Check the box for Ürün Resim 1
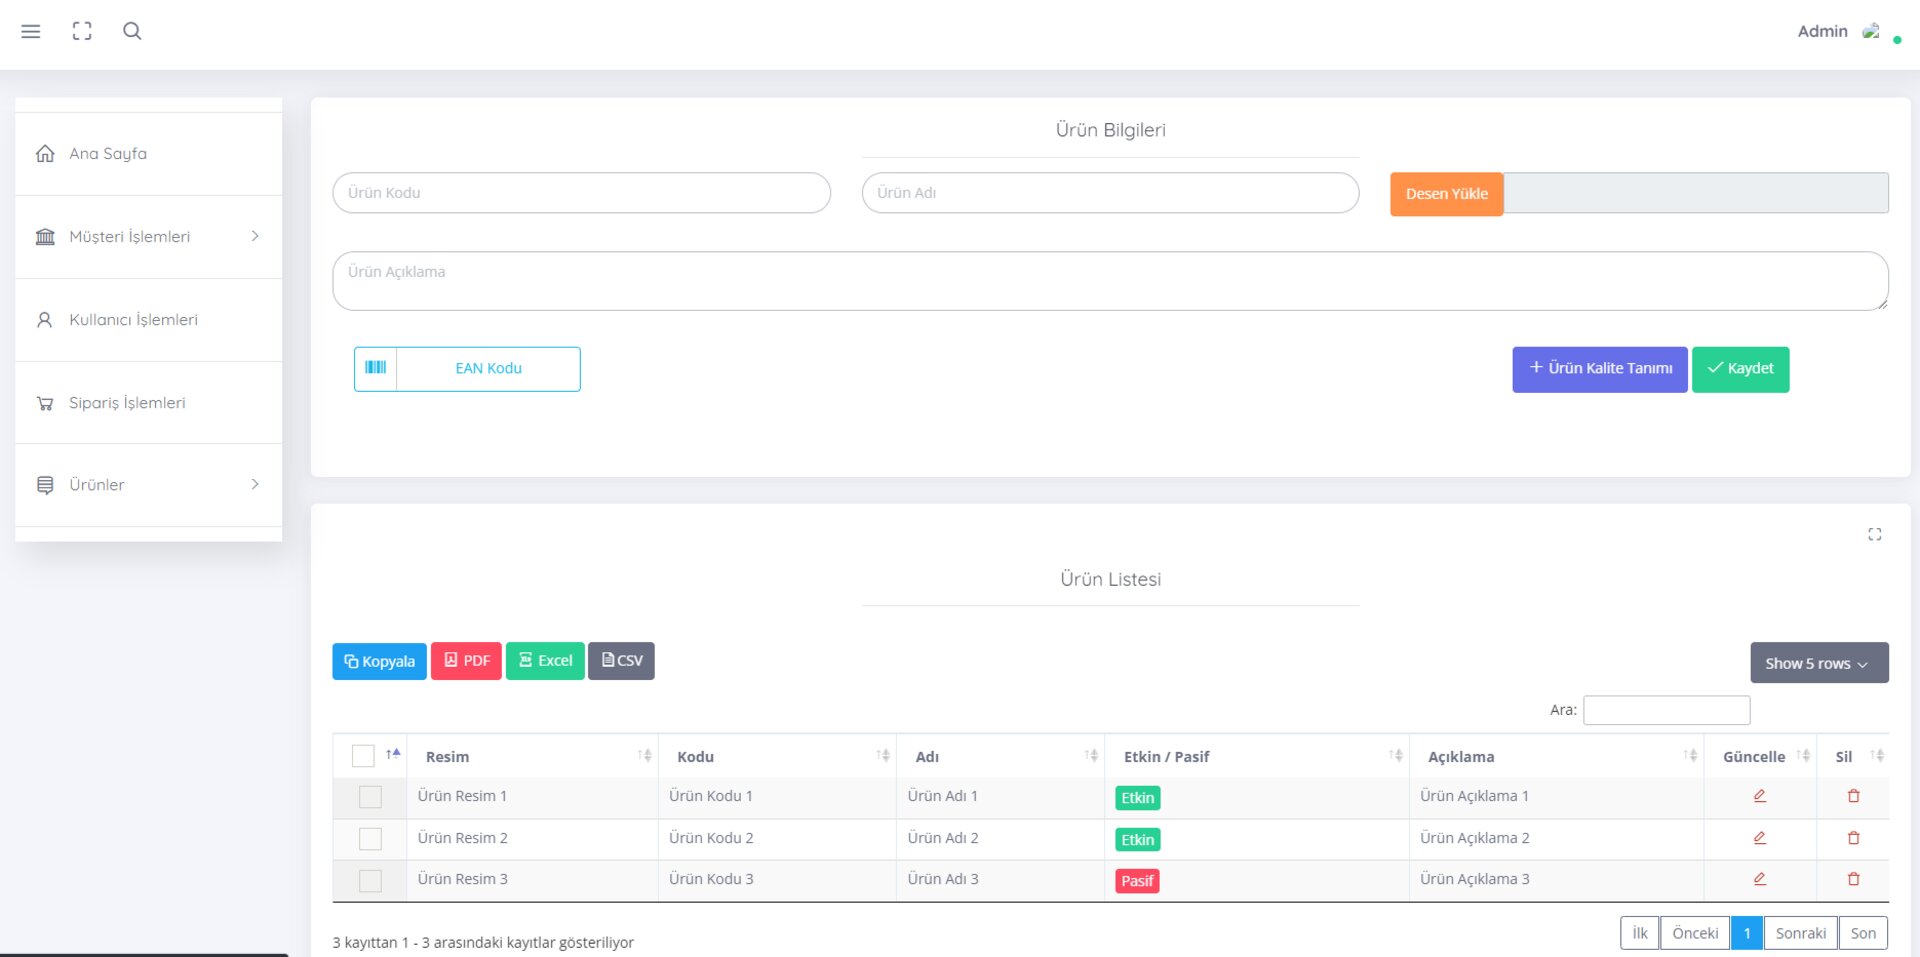 click(370, 797)
